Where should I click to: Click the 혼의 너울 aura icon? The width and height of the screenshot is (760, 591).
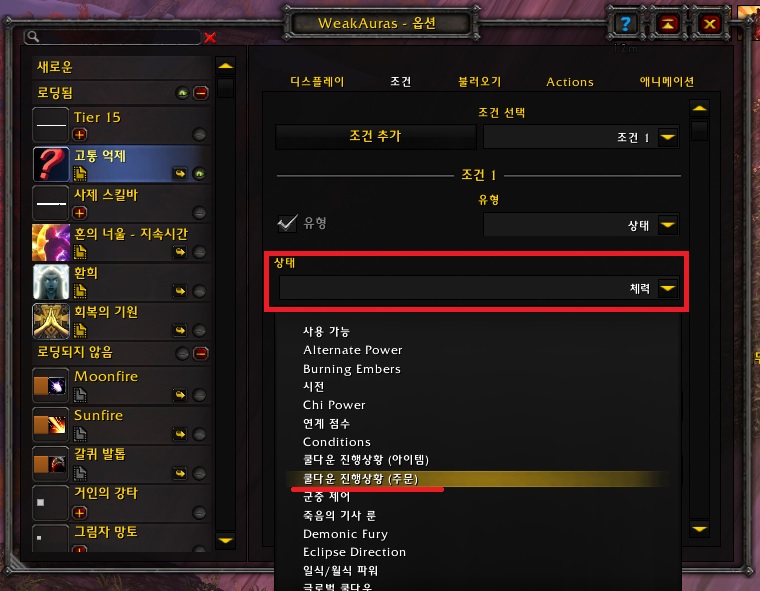(50, 242)
